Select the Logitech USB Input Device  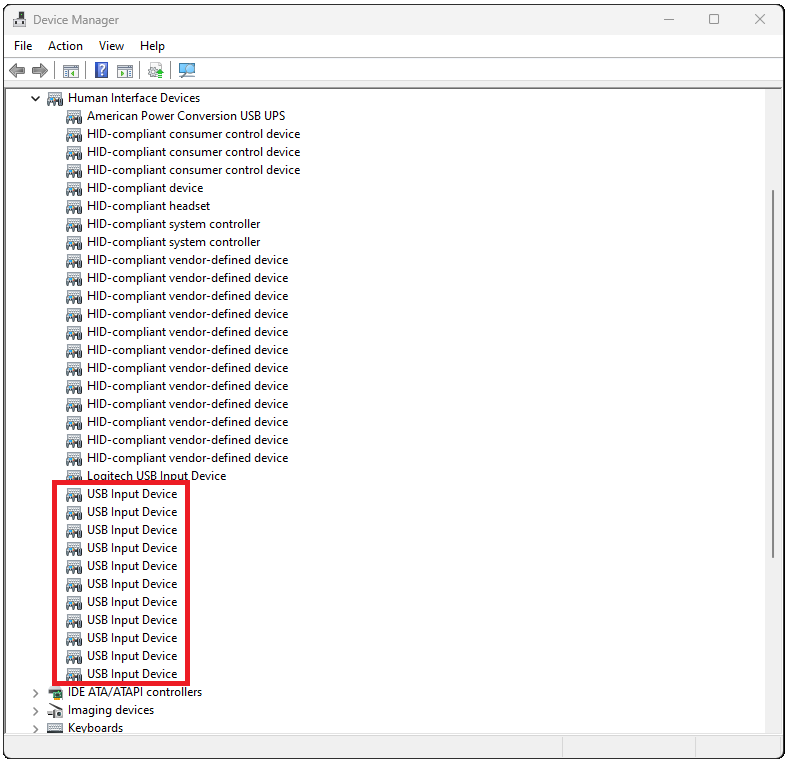point(156,476)
